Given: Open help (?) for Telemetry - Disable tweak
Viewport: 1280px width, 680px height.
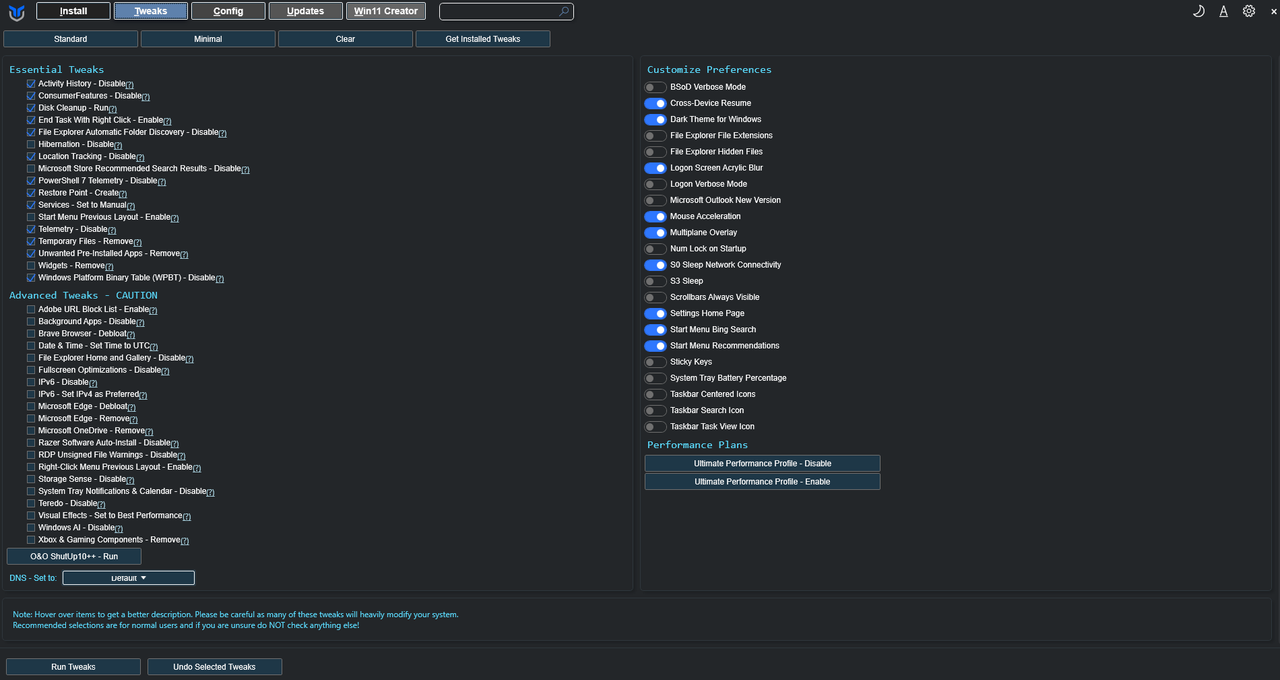Looking at the screenshot, I should [x=111, y=230].
